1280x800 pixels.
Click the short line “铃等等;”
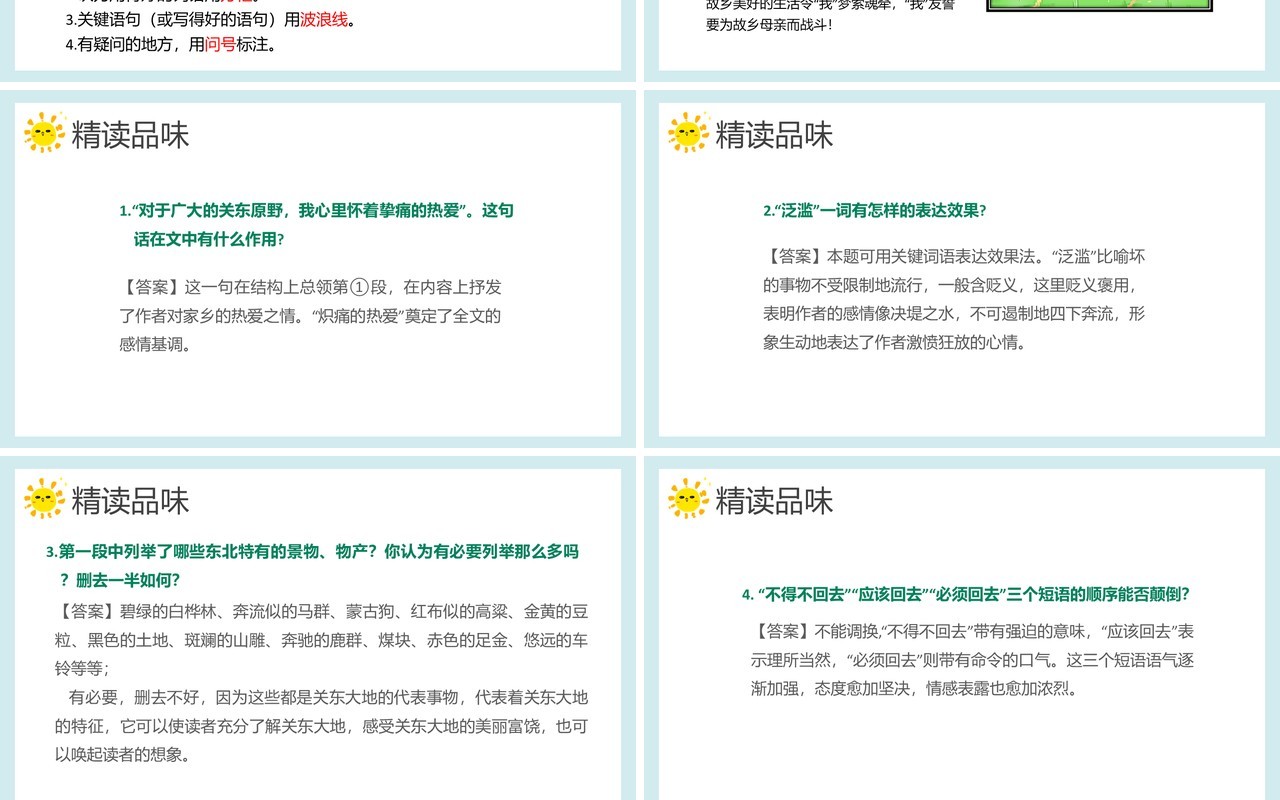82,668
